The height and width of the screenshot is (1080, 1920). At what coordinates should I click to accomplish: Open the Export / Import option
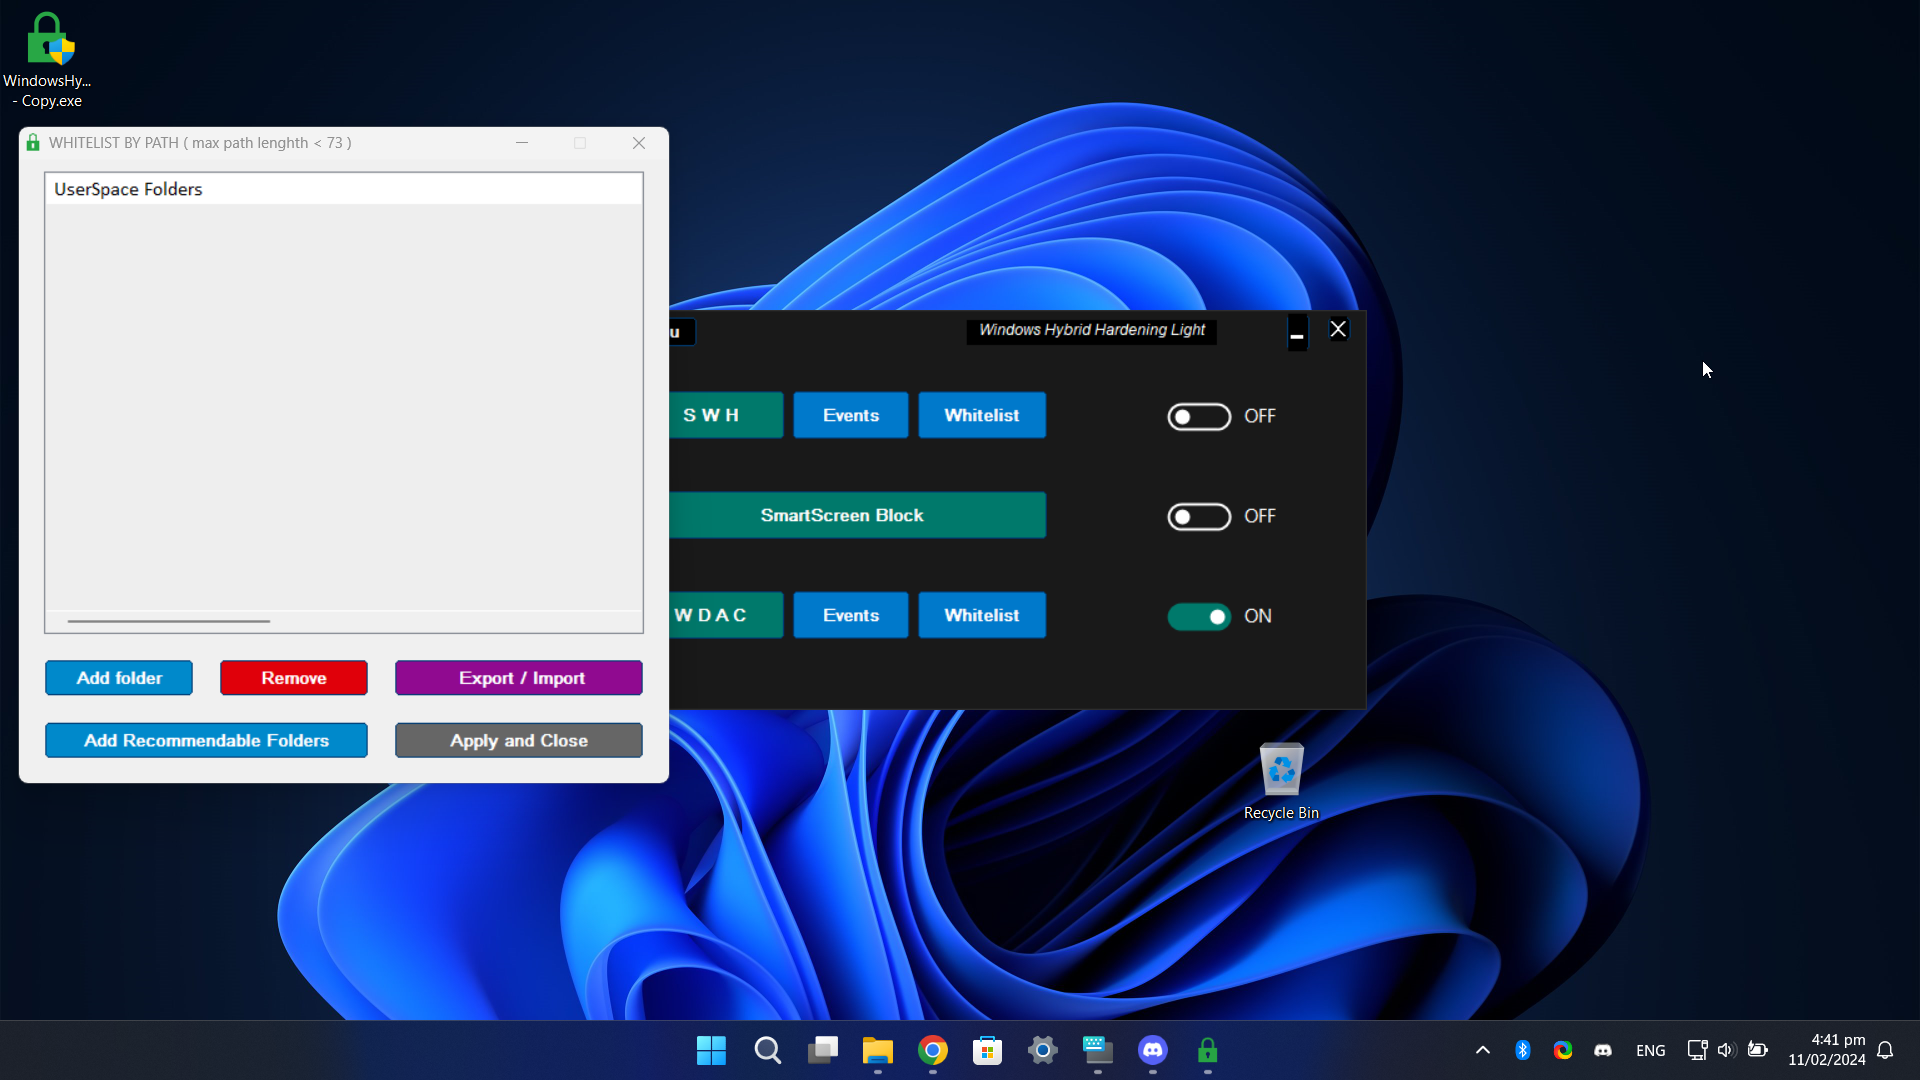[x=518, y=678]
